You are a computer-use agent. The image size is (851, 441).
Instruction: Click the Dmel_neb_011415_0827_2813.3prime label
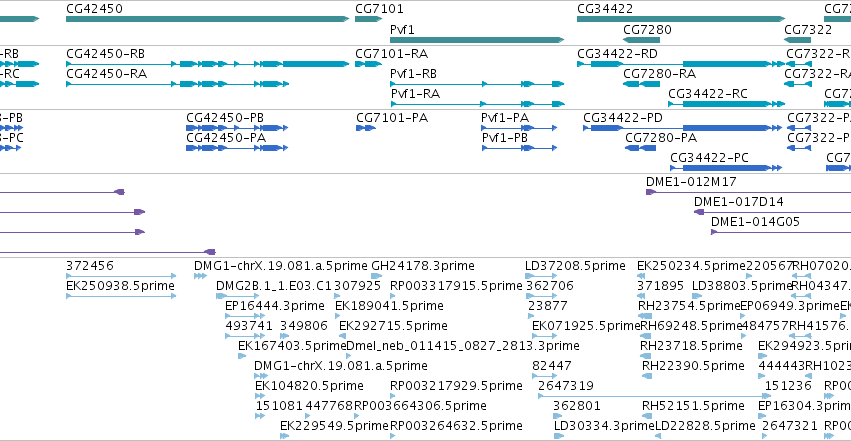coord(463,346)
